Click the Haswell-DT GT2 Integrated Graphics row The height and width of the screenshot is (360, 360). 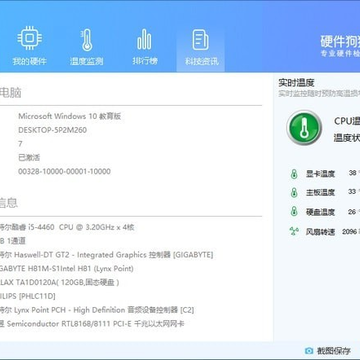pyautogui.click(x=106, y=255)
